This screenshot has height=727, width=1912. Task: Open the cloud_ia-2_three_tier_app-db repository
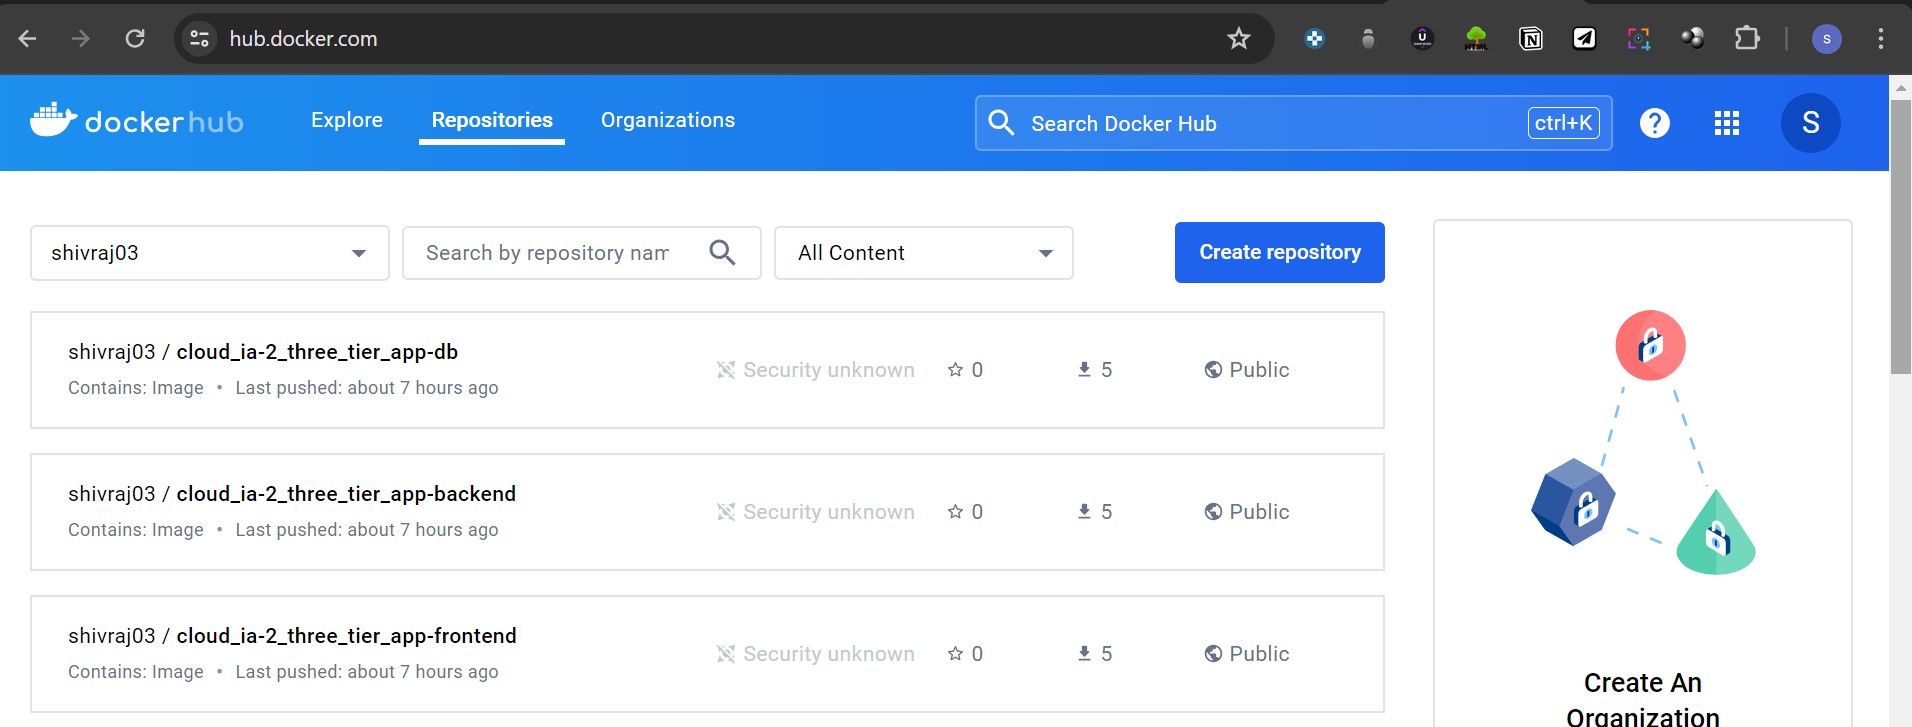[x=317, y=352]
